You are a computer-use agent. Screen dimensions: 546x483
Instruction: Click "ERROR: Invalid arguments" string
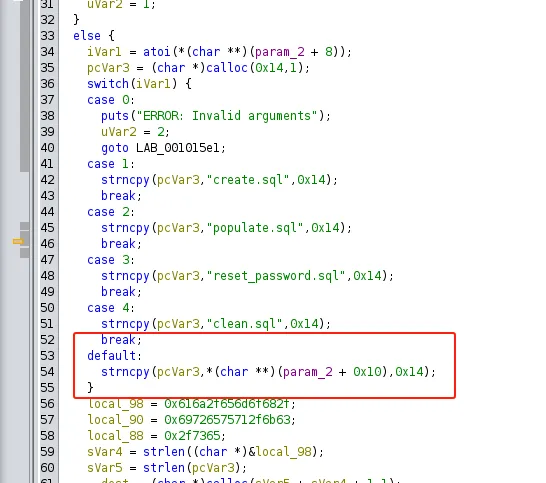pos(227,116)
